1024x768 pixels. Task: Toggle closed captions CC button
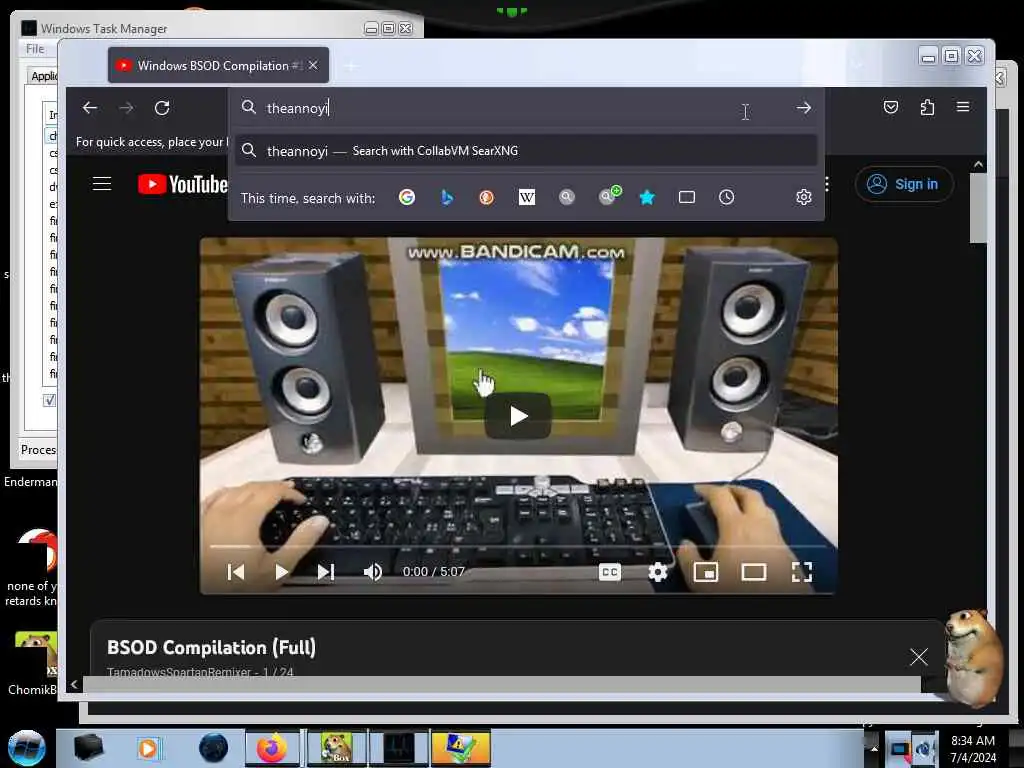point(609,572)
